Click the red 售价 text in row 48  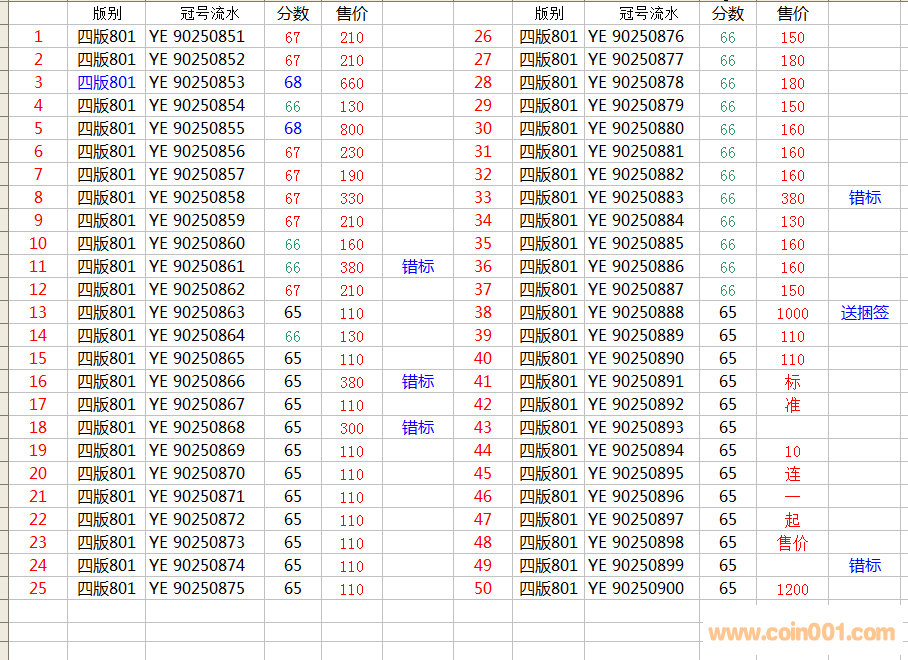(x=792, y=543)
